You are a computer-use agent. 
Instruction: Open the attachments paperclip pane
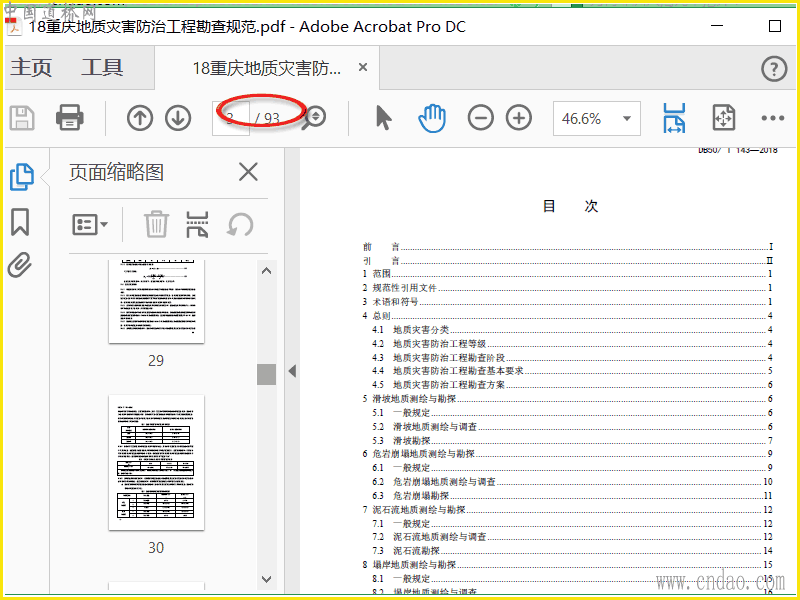pos(20,265)
